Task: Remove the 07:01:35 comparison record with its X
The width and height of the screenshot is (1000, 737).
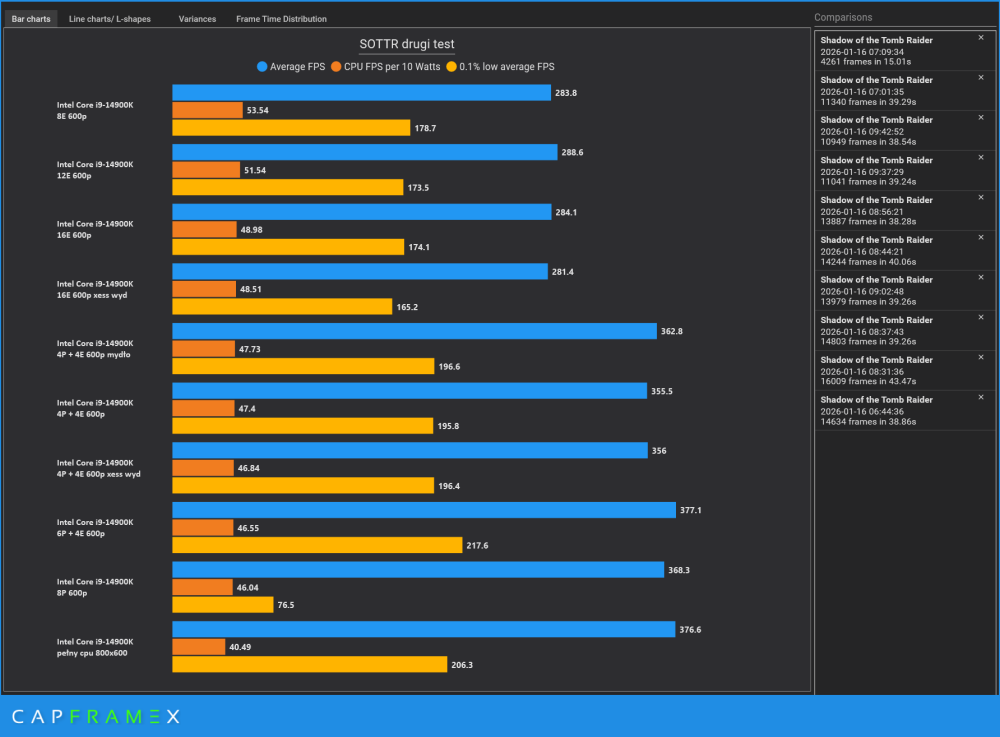Action: pos(981,78)
